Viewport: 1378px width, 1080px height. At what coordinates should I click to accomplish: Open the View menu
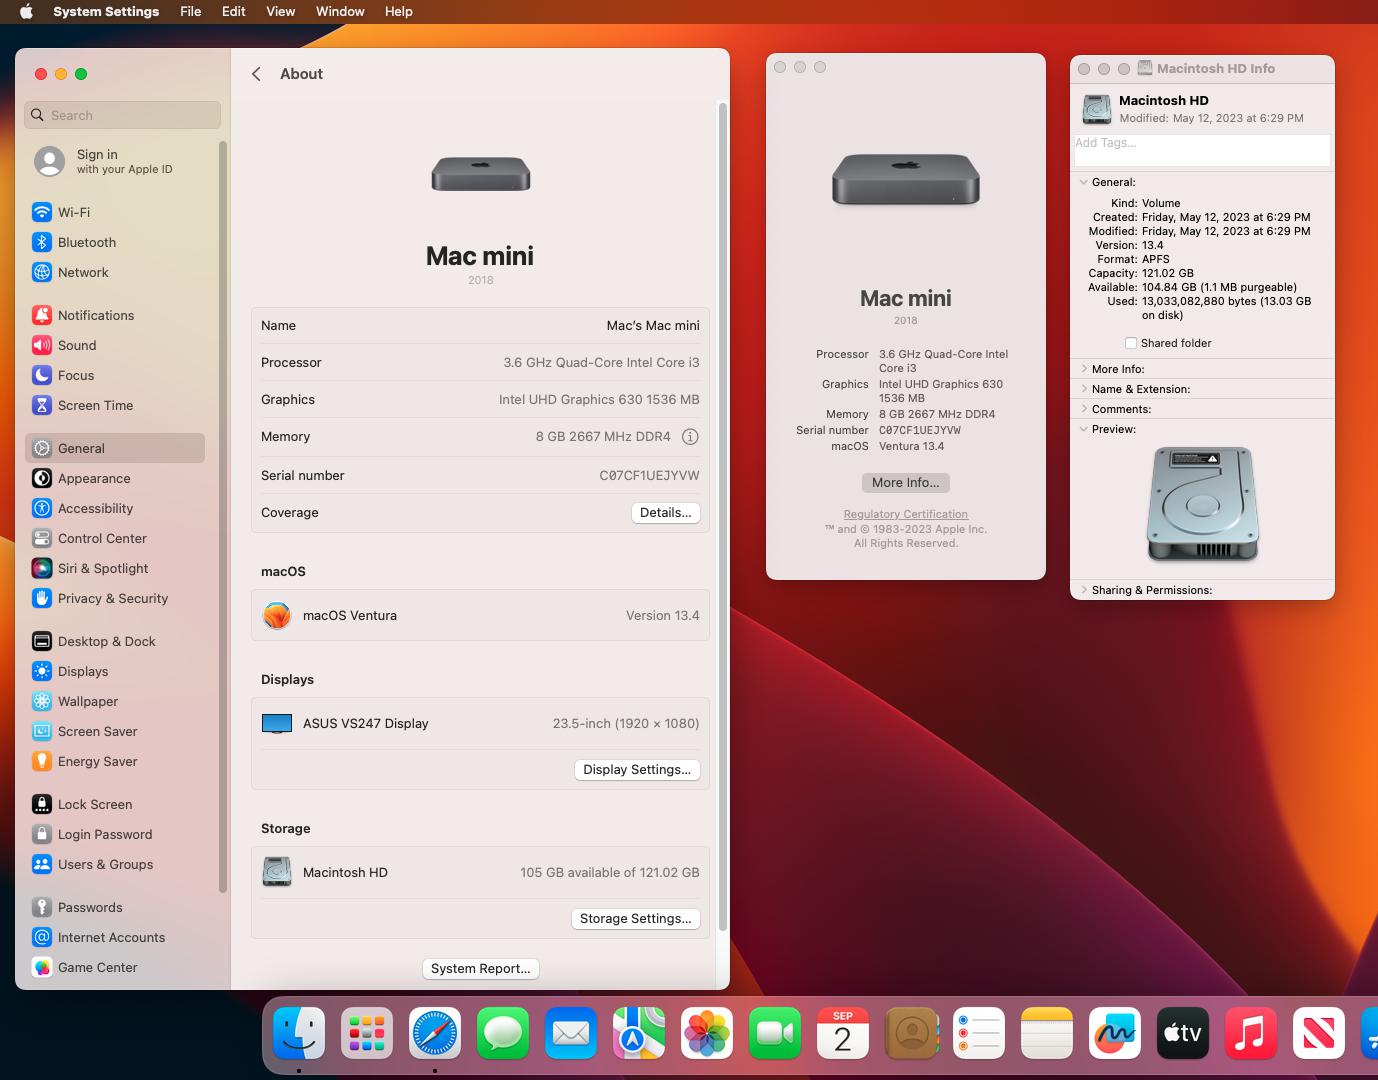pyautogui.click(x=280, y=11)
